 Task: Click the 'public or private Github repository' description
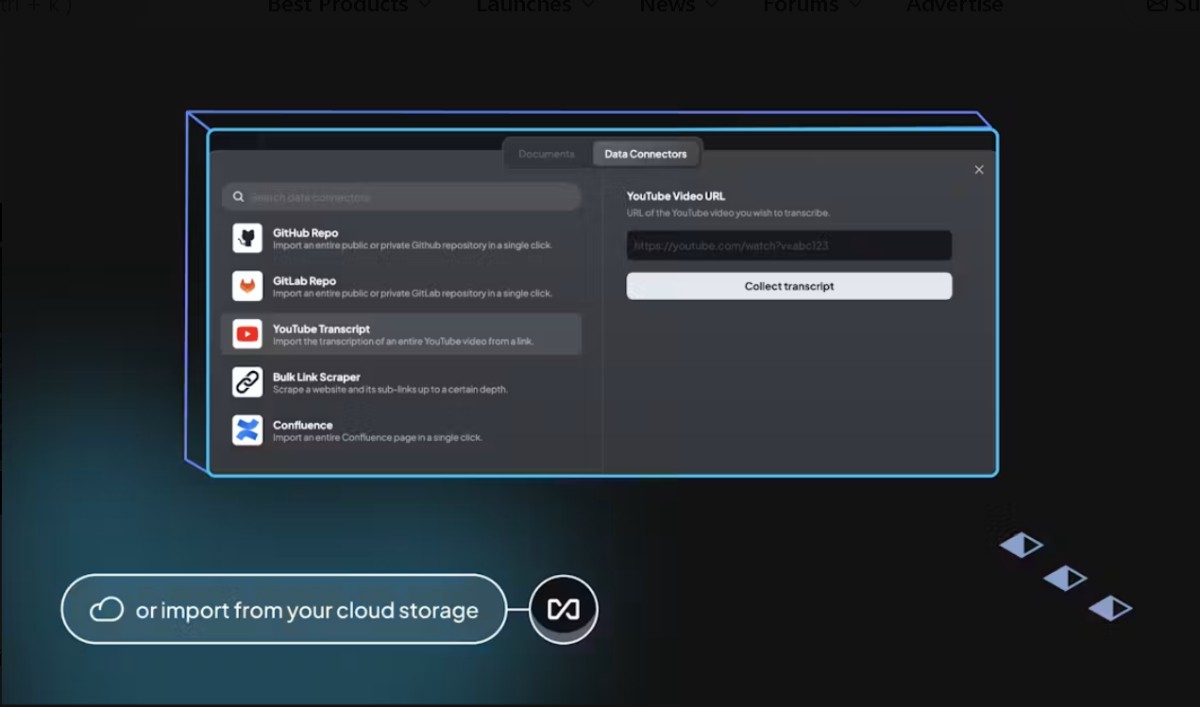click(x=412, y=245)
